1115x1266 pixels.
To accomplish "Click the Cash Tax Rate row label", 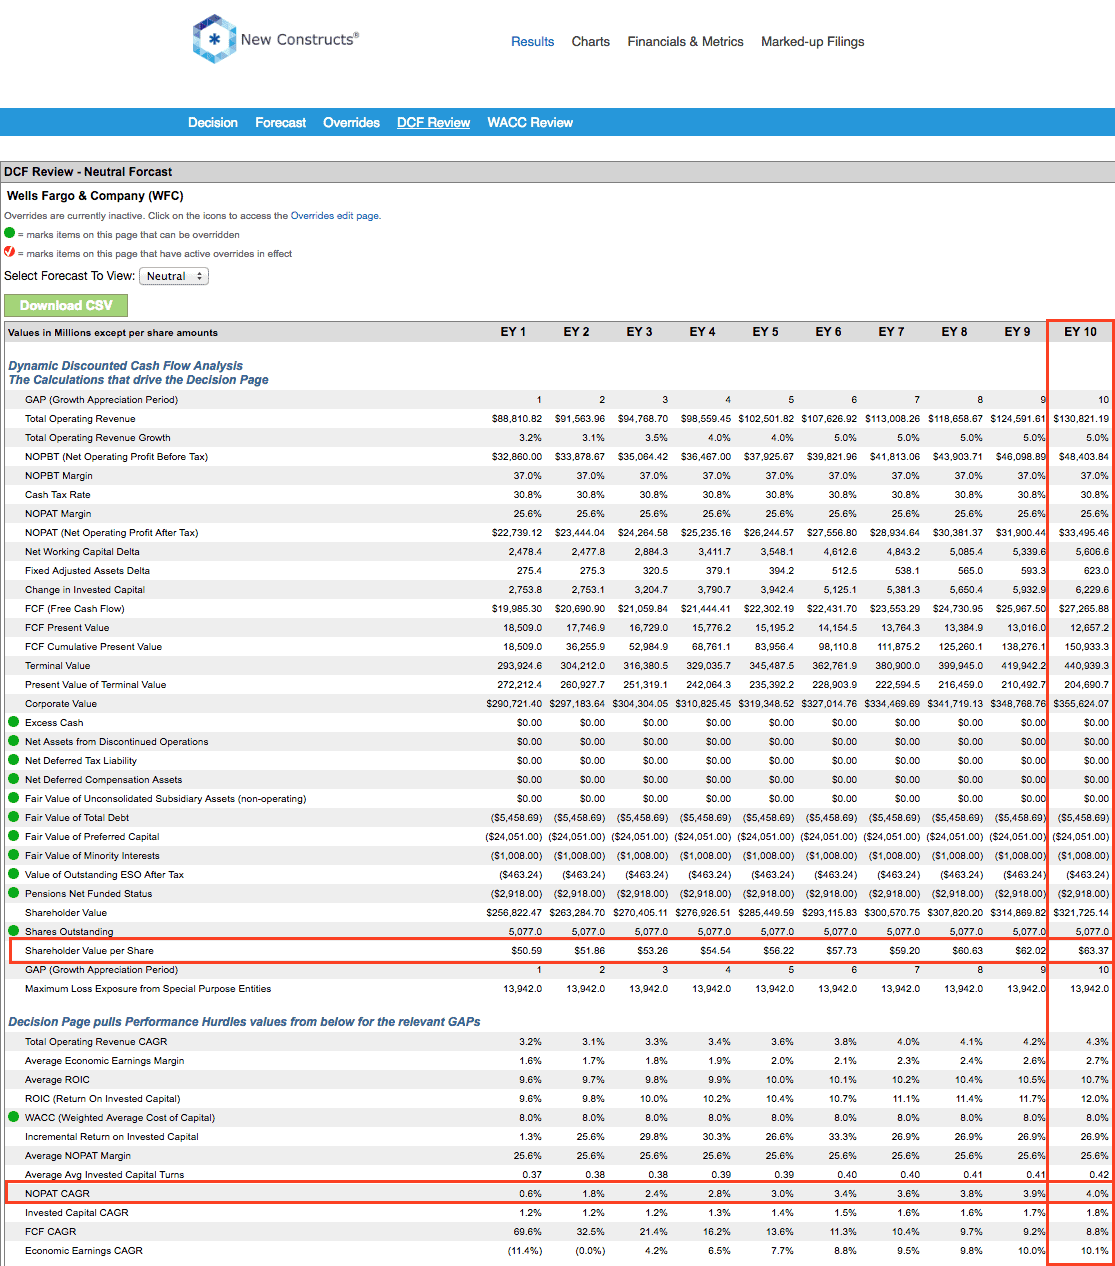I will 57,494.
